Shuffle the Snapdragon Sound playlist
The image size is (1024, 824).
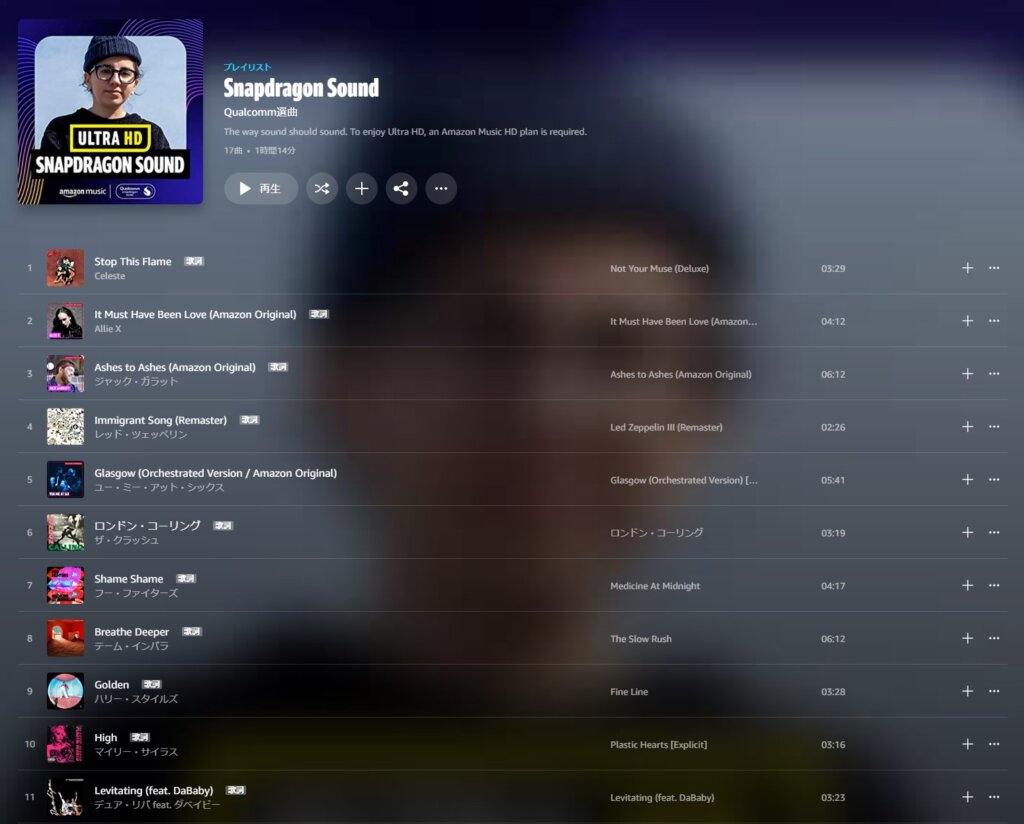pos(322,189)
